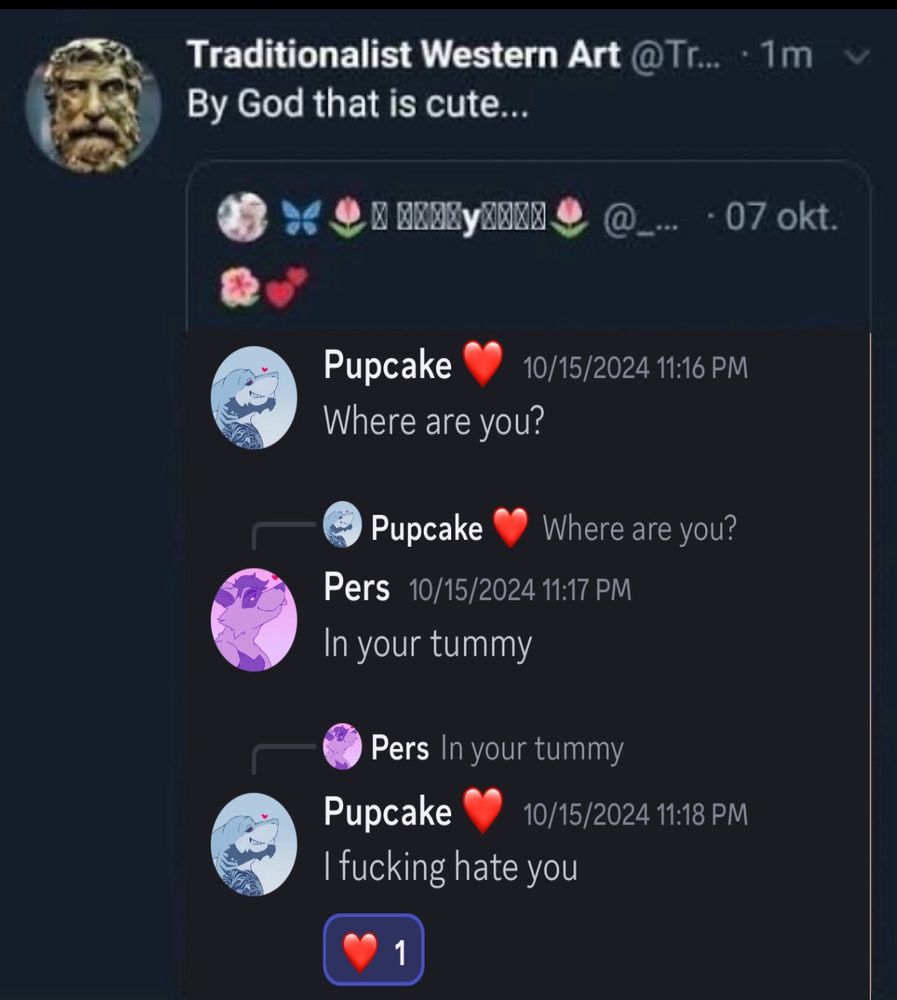This screenshot has height=1000, width=897.
Task: Jump to replied message 'Where are you?'
Action: pyautogui.click(x=639, y=529)
